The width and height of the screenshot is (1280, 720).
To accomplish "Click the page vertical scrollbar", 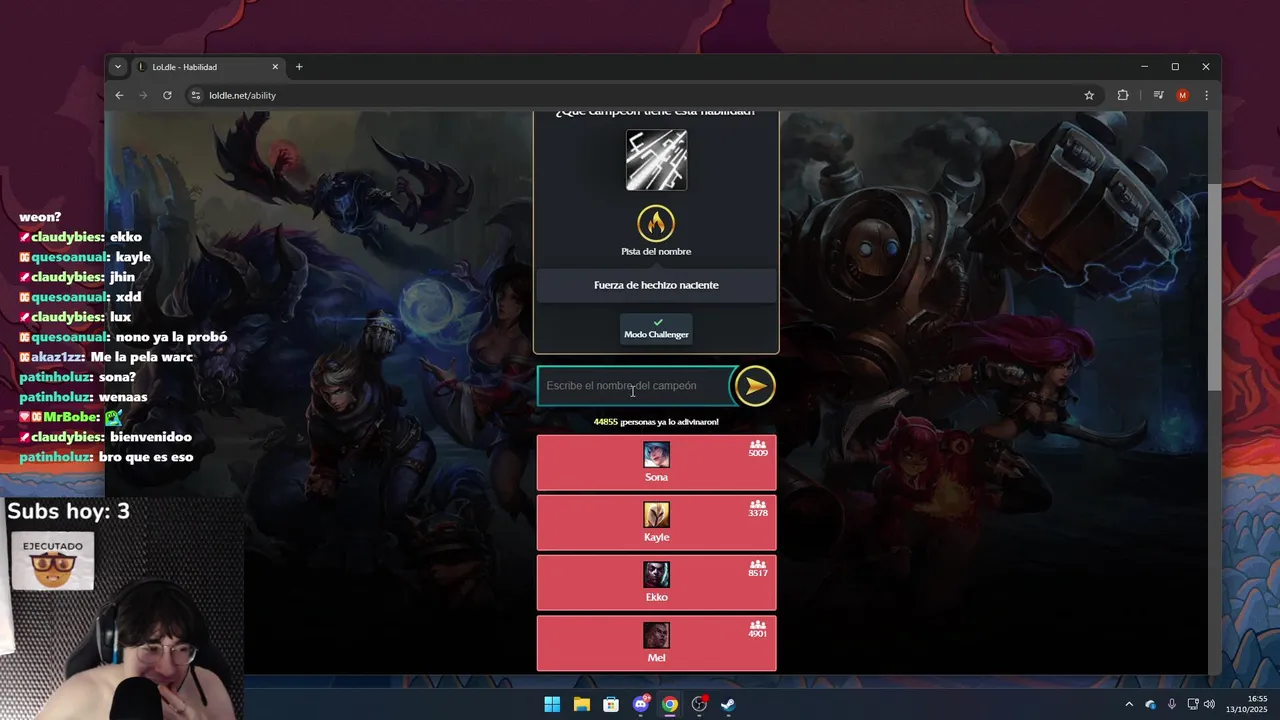I will 1214,287.
